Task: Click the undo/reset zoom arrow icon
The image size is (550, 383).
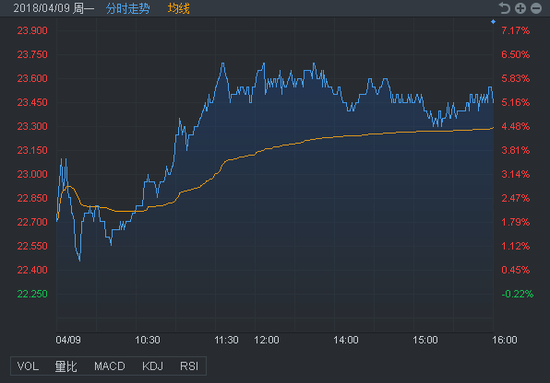Action: [504, 8]
